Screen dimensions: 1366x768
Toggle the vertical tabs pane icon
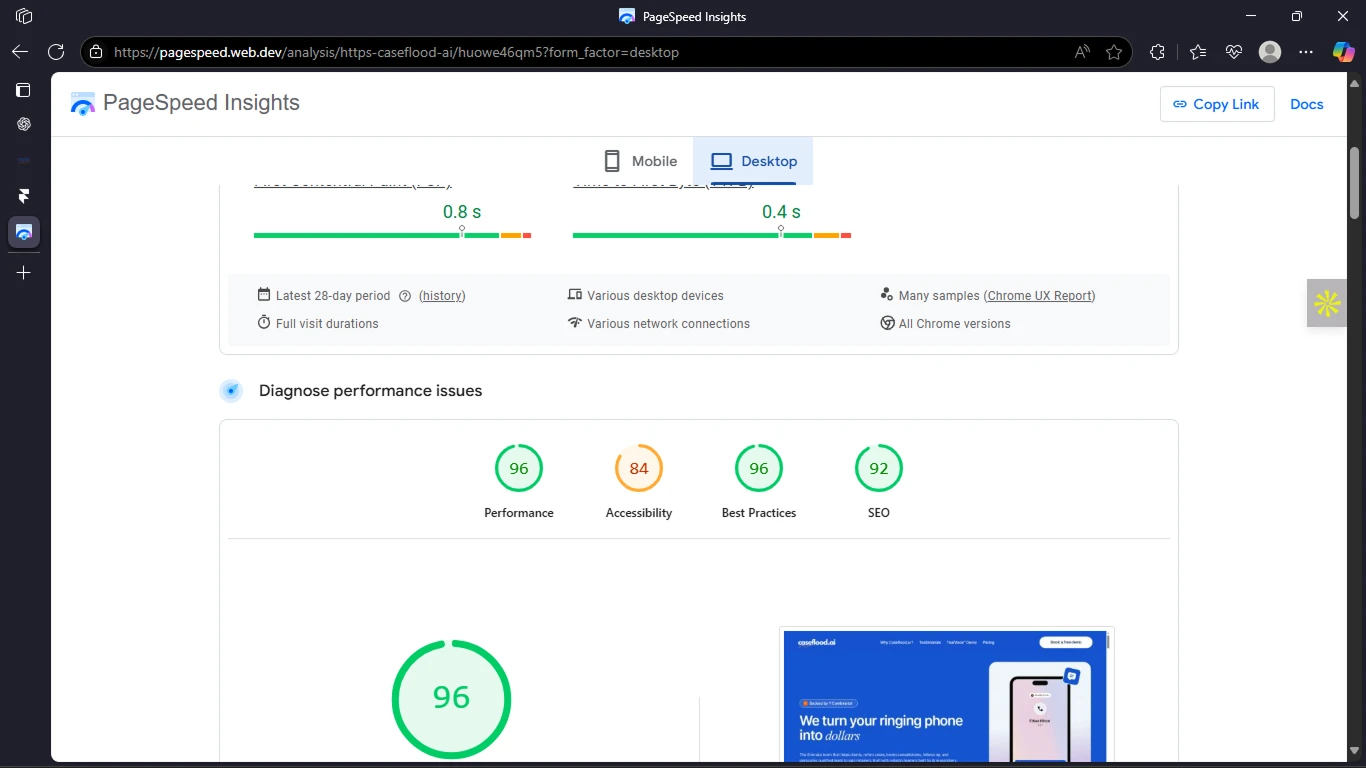(x=24, y=90)
